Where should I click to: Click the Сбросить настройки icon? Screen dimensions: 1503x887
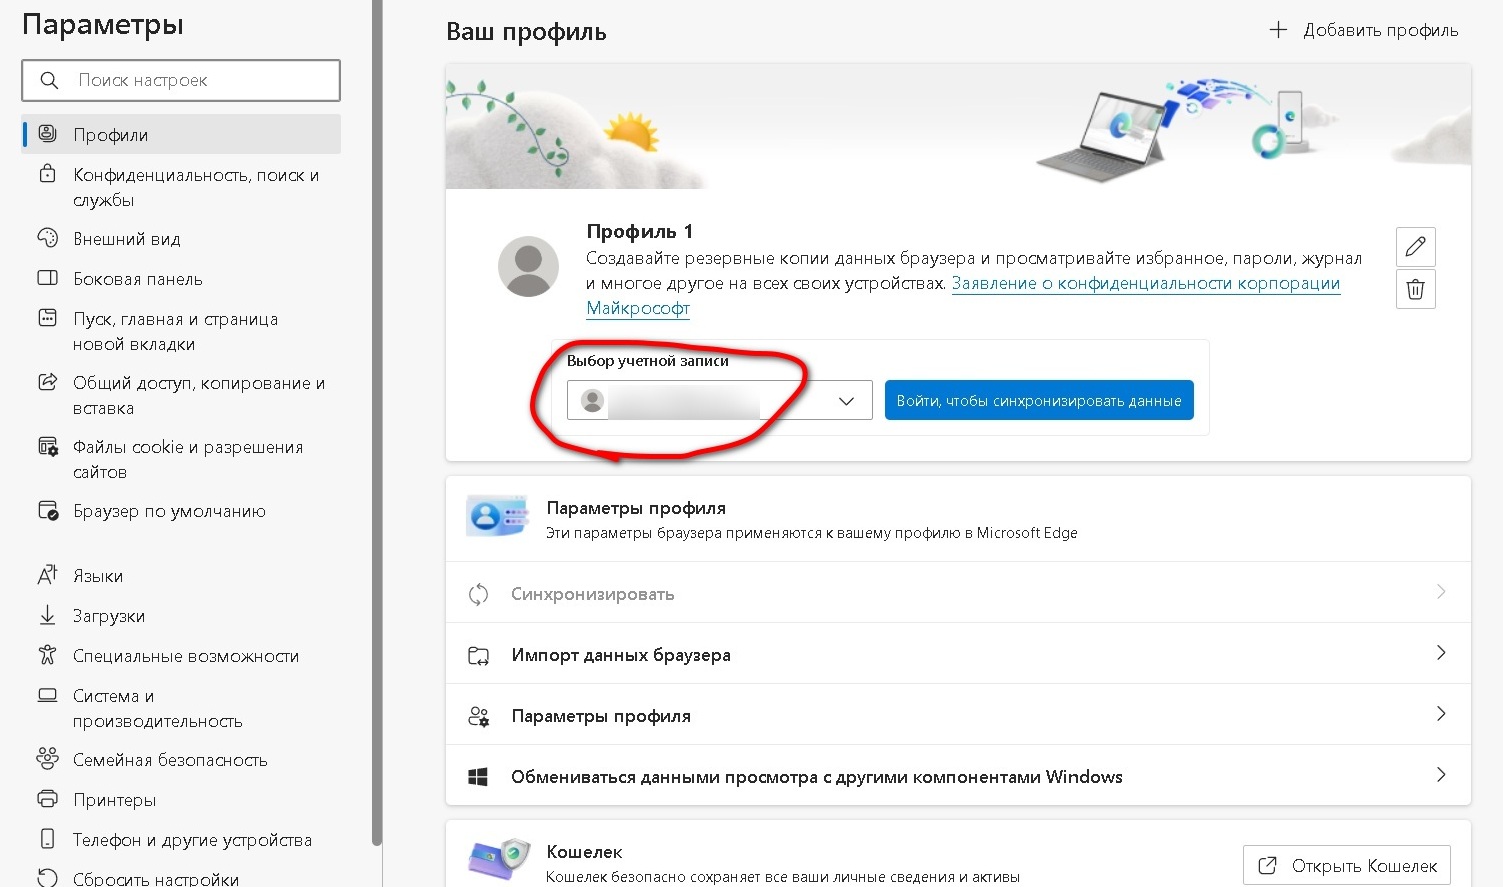point(47,878)
